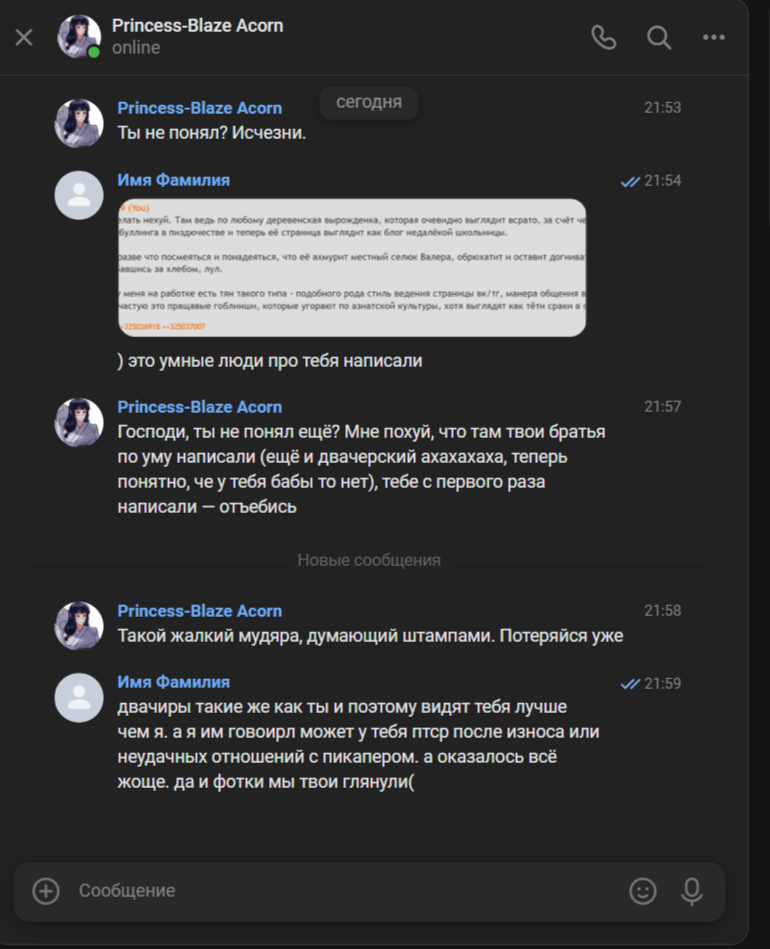Open the emoji picker smiley icon
This screenshot has height=949, width=770.
[643, 890]
